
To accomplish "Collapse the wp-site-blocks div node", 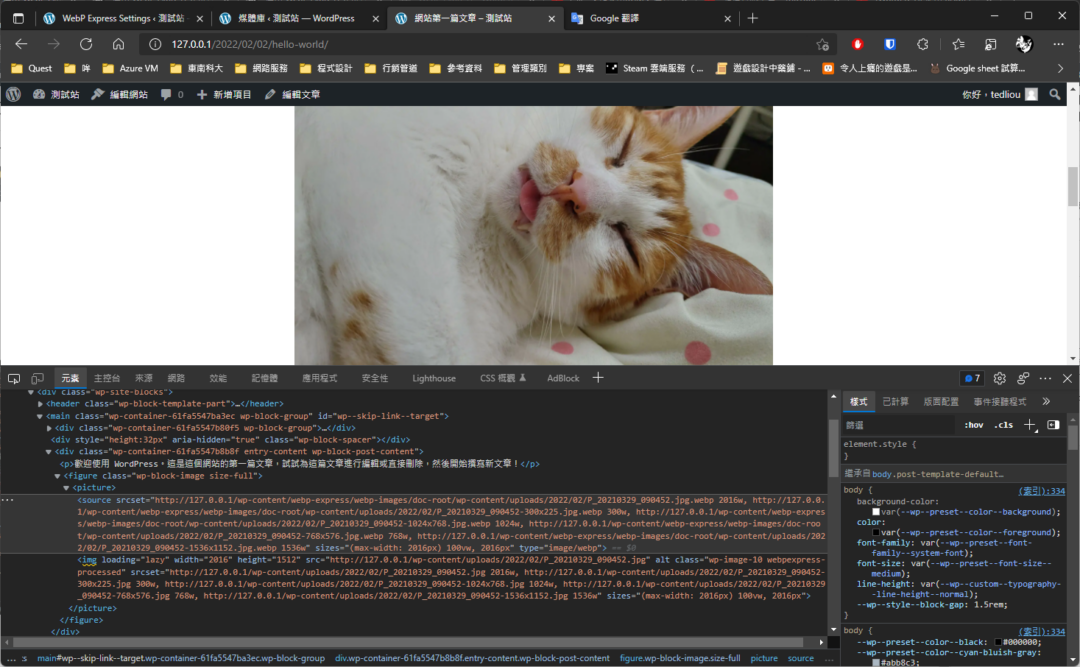I will coord(31,392).
